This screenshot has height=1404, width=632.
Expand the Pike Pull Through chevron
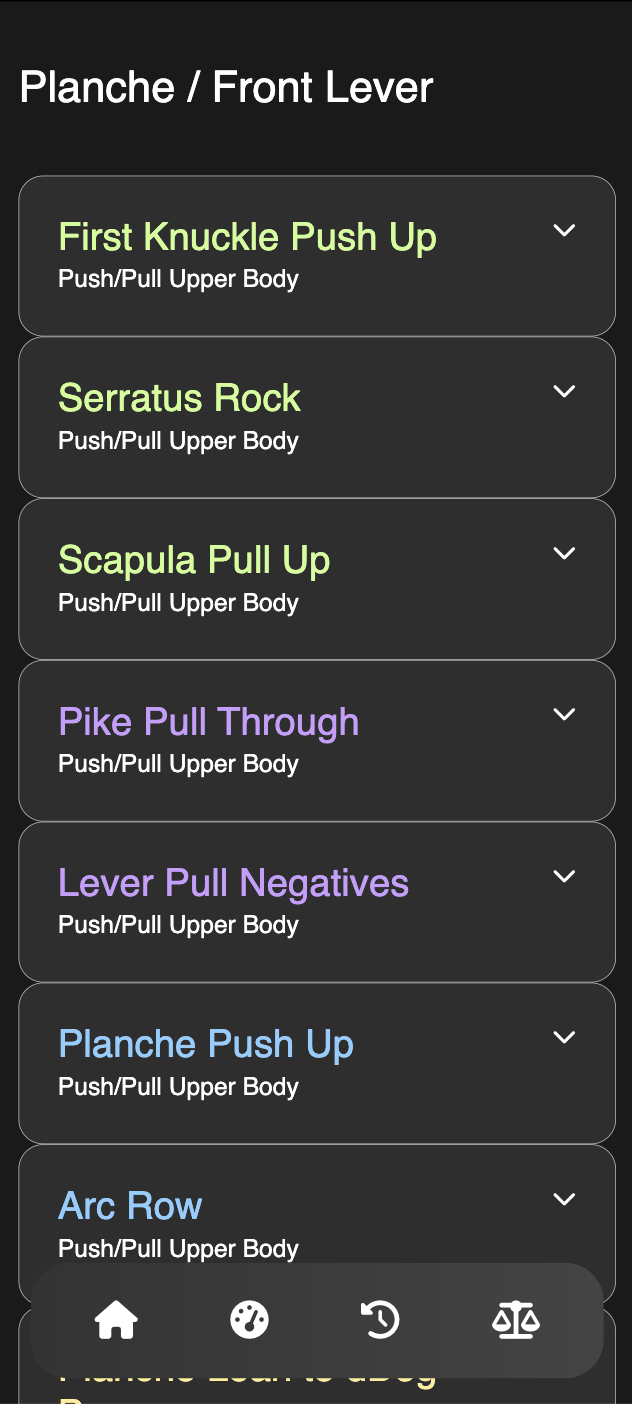[x=565, y=715]
